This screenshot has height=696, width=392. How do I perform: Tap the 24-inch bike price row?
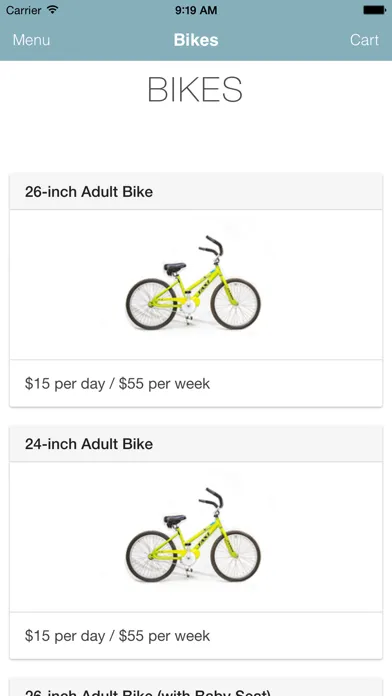196,636
